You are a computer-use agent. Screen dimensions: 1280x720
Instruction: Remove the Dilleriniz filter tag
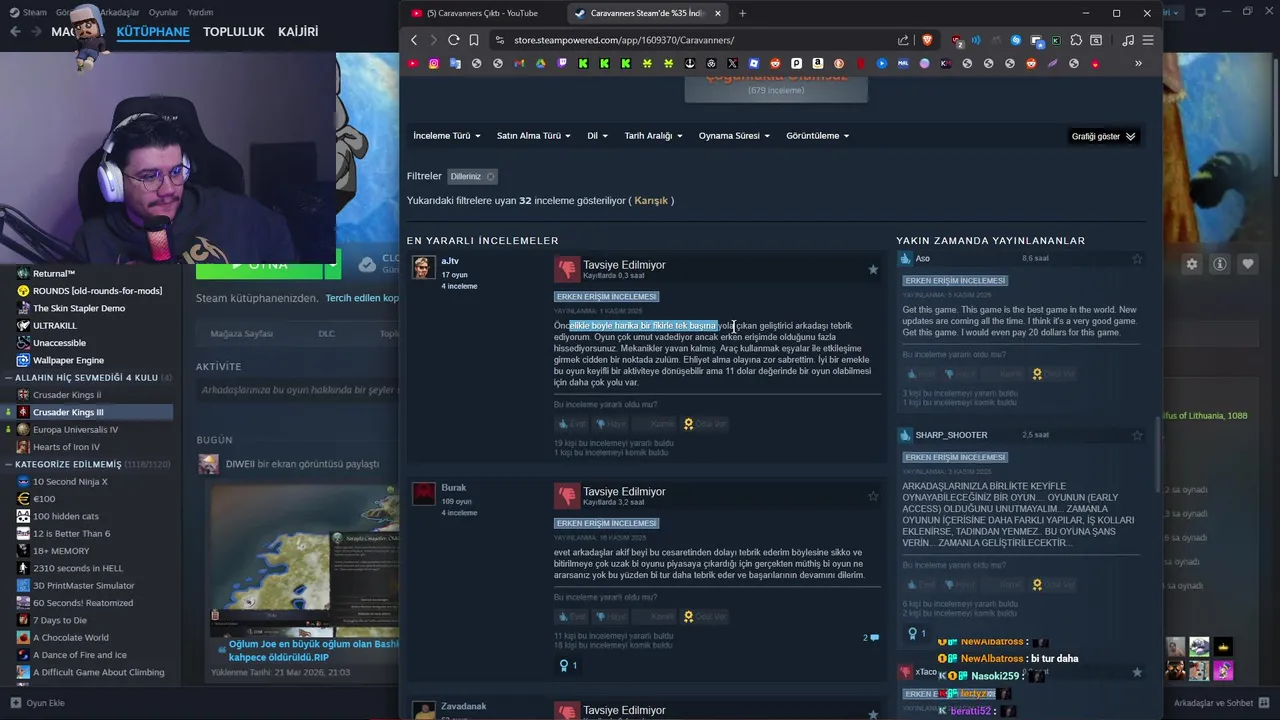pos(490,176)
